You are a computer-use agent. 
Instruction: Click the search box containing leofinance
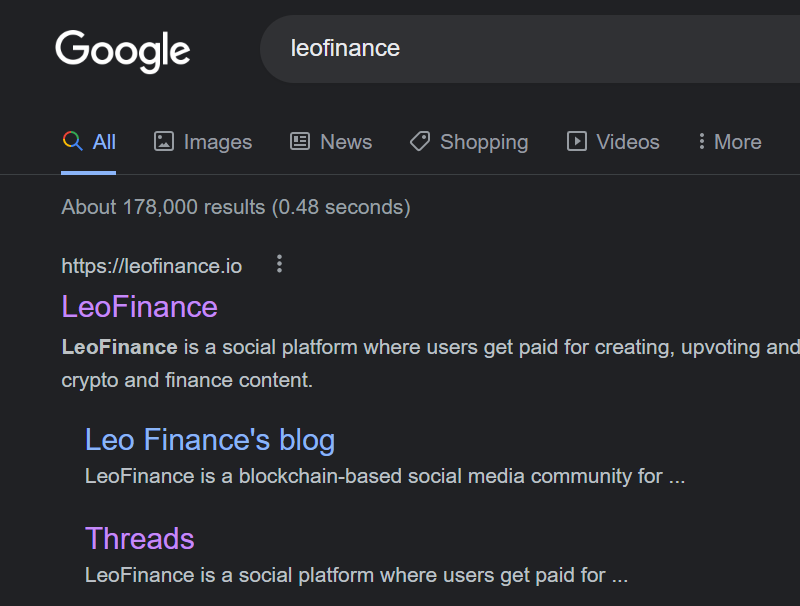click(x=530, y=49)
